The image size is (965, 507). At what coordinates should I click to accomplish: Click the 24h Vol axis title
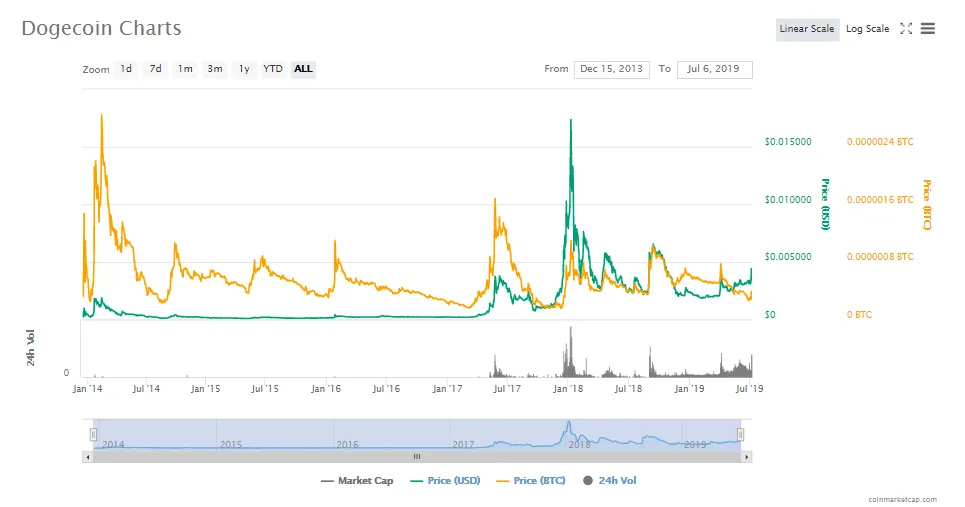point(30,348)
